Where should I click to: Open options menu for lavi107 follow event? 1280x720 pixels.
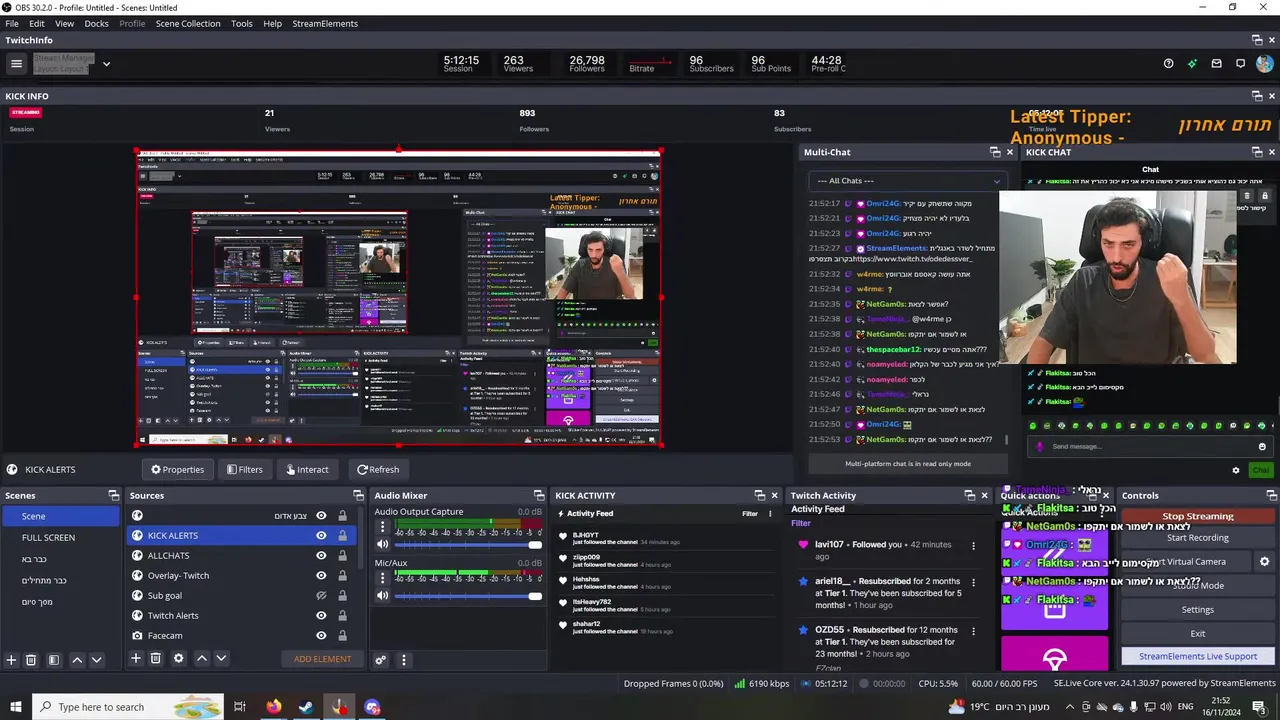click(973, 546)
